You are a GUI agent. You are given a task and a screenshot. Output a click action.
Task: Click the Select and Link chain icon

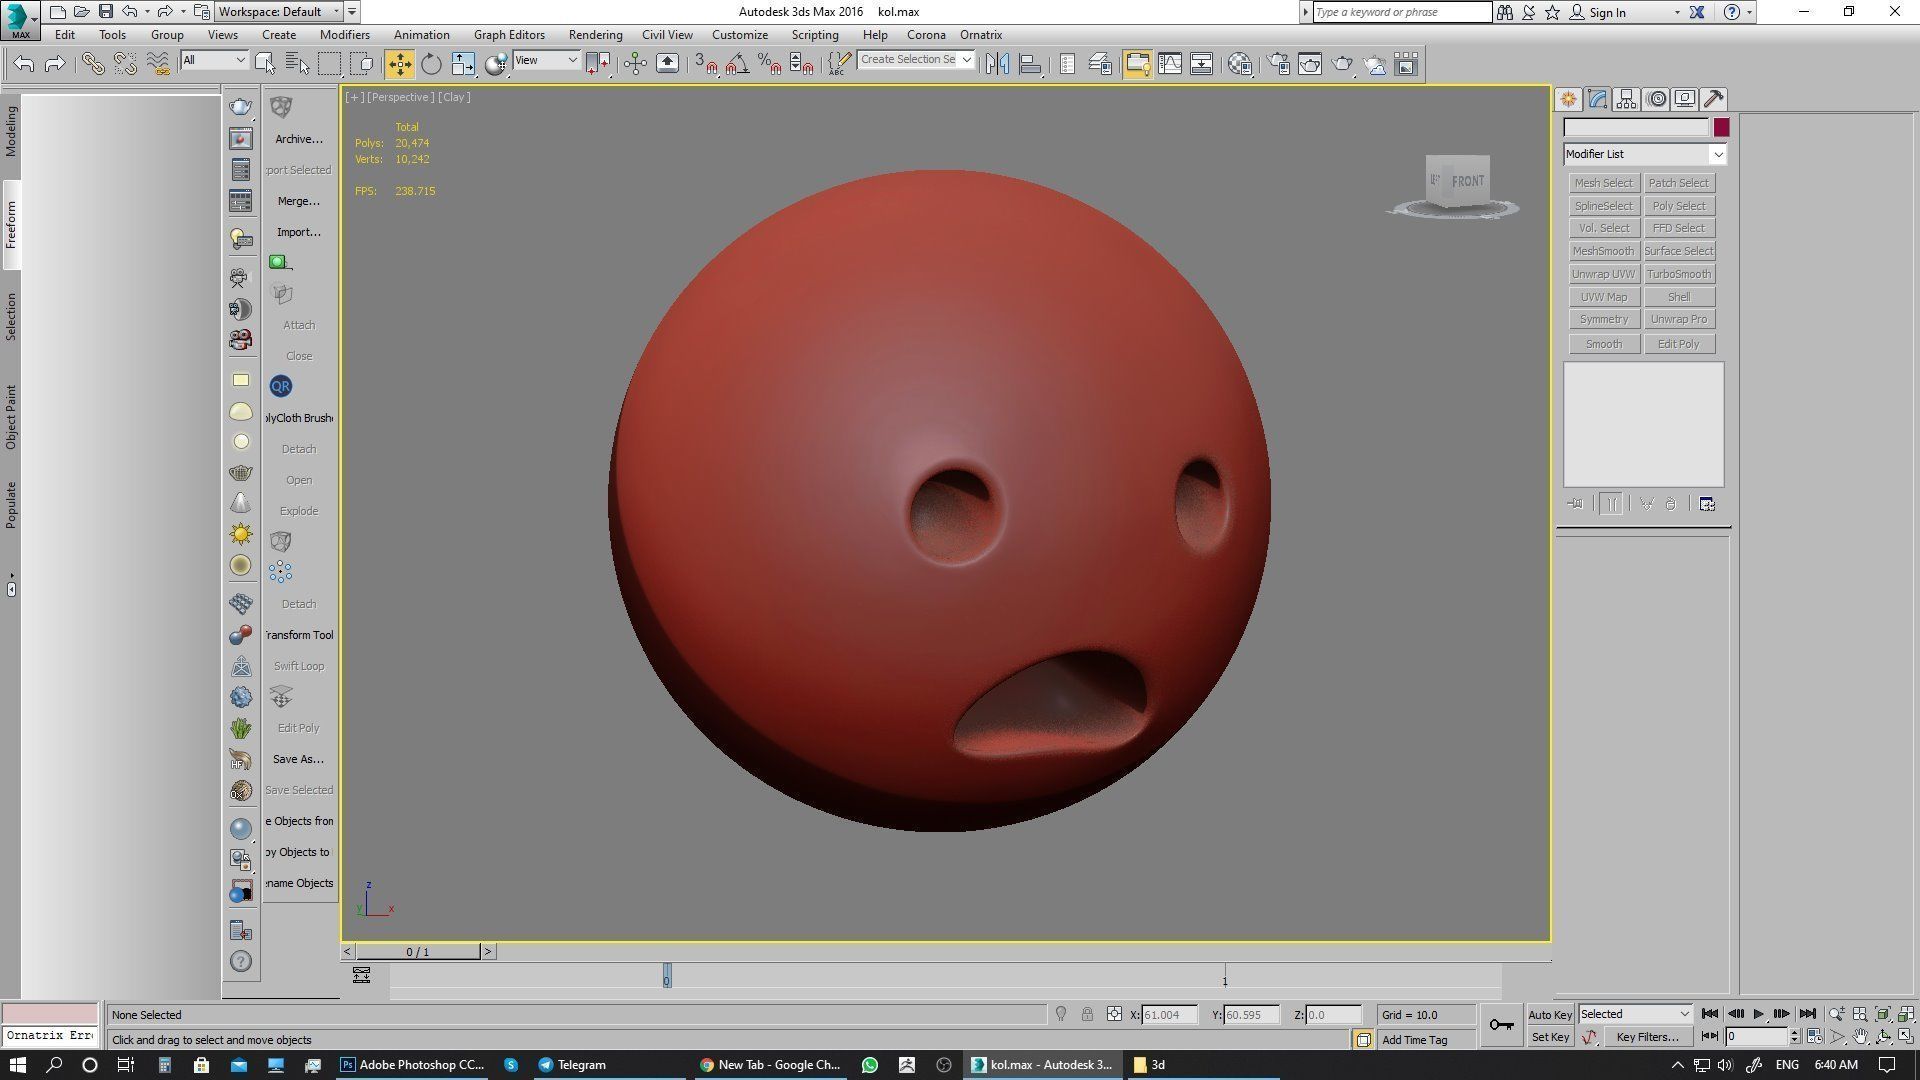[x=93, y=64]
